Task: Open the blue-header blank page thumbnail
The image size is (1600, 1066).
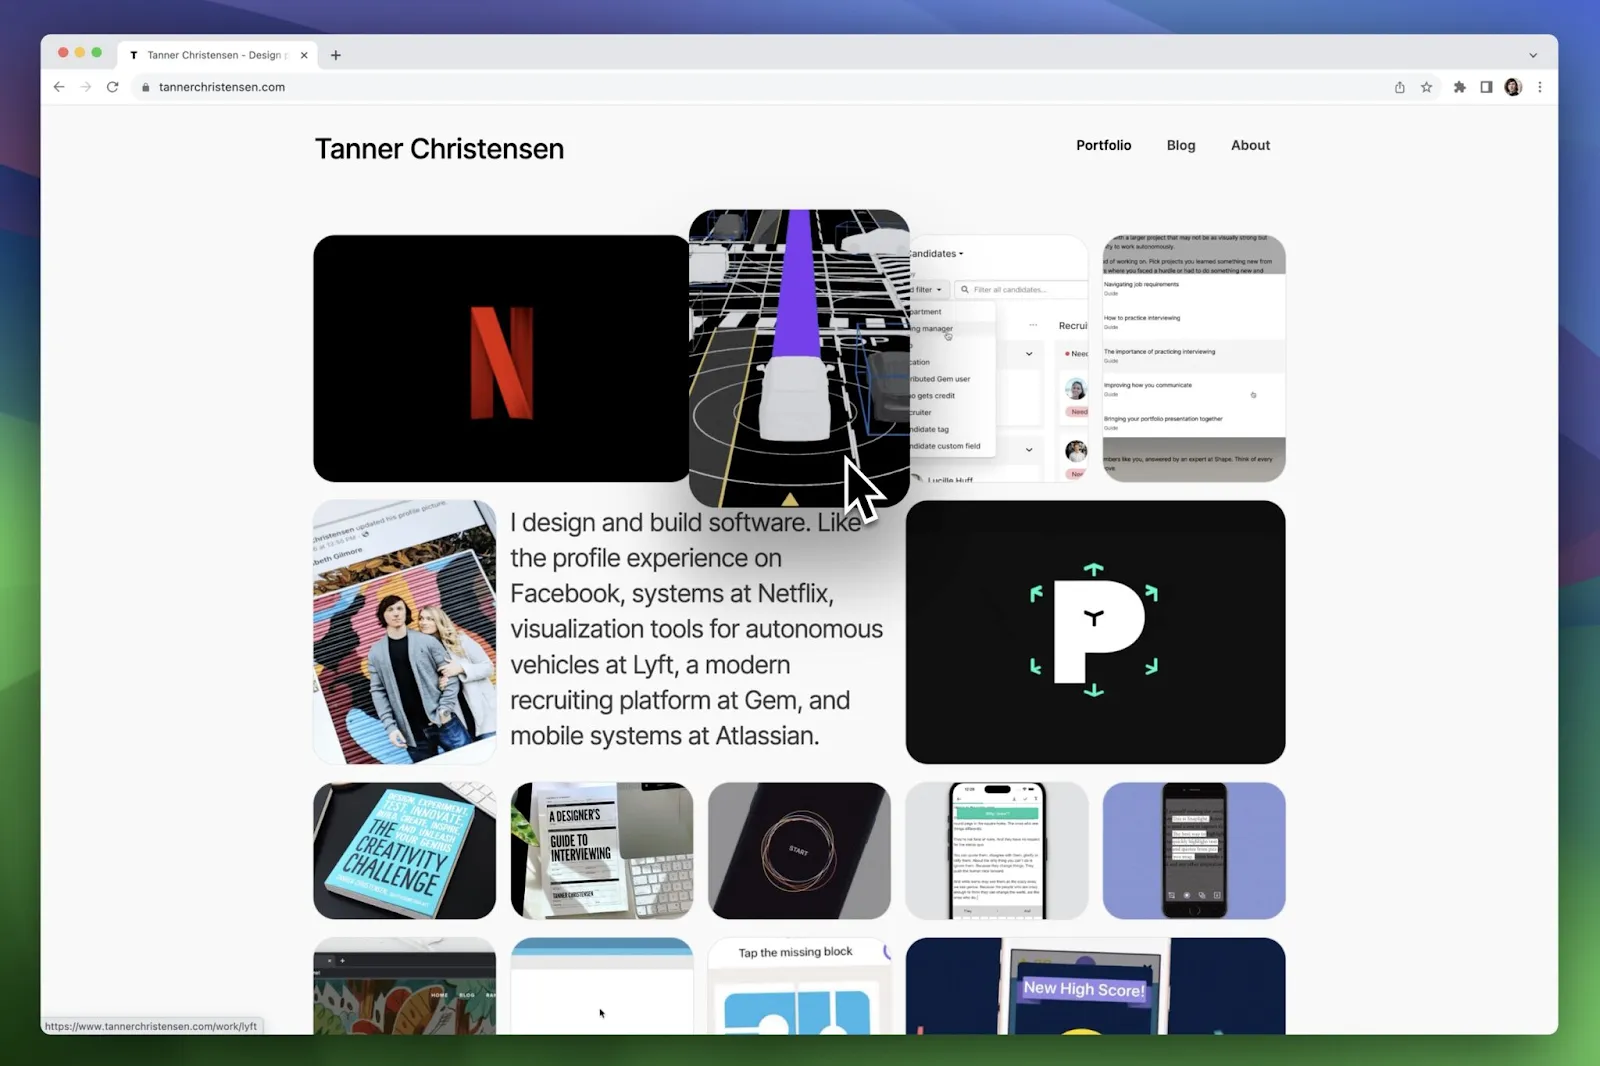Action: point(602,986)
